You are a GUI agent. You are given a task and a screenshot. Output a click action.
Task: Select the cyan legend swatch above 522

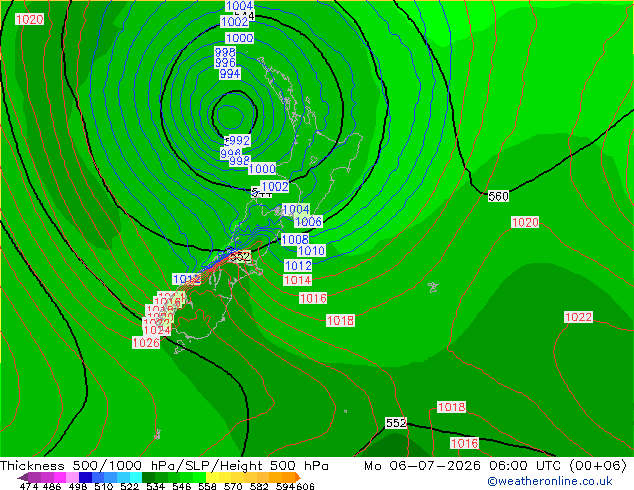coord(136,477)
